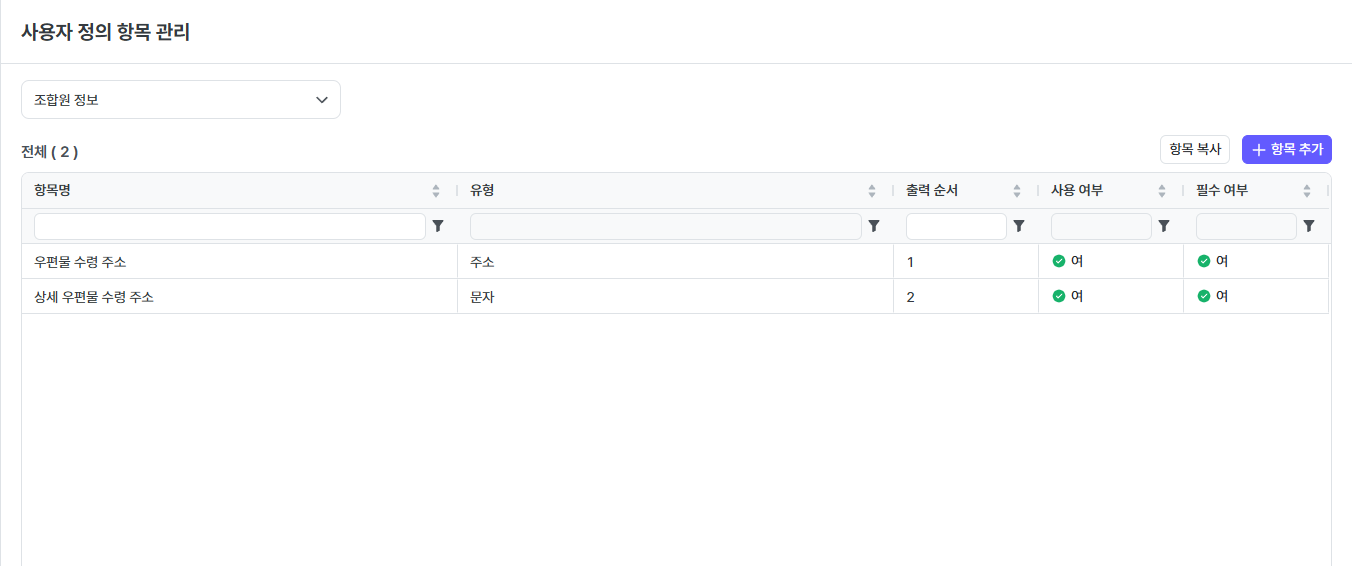Click the 항목 추가 button

[x=1286, y=150]
